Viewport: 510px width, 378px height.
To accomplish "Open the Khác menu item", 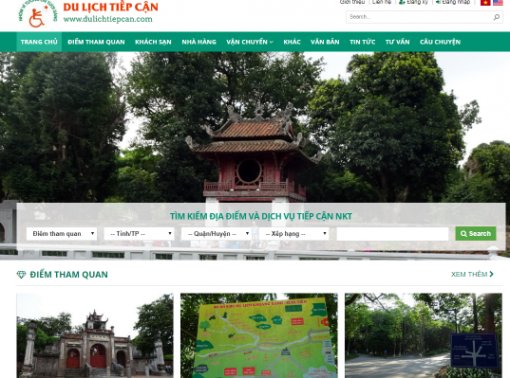I will pos(292,42).
